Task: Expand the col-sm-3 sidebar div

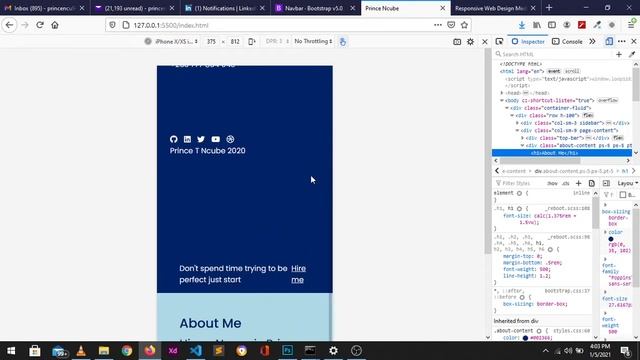Action: [x=517, y=123]
